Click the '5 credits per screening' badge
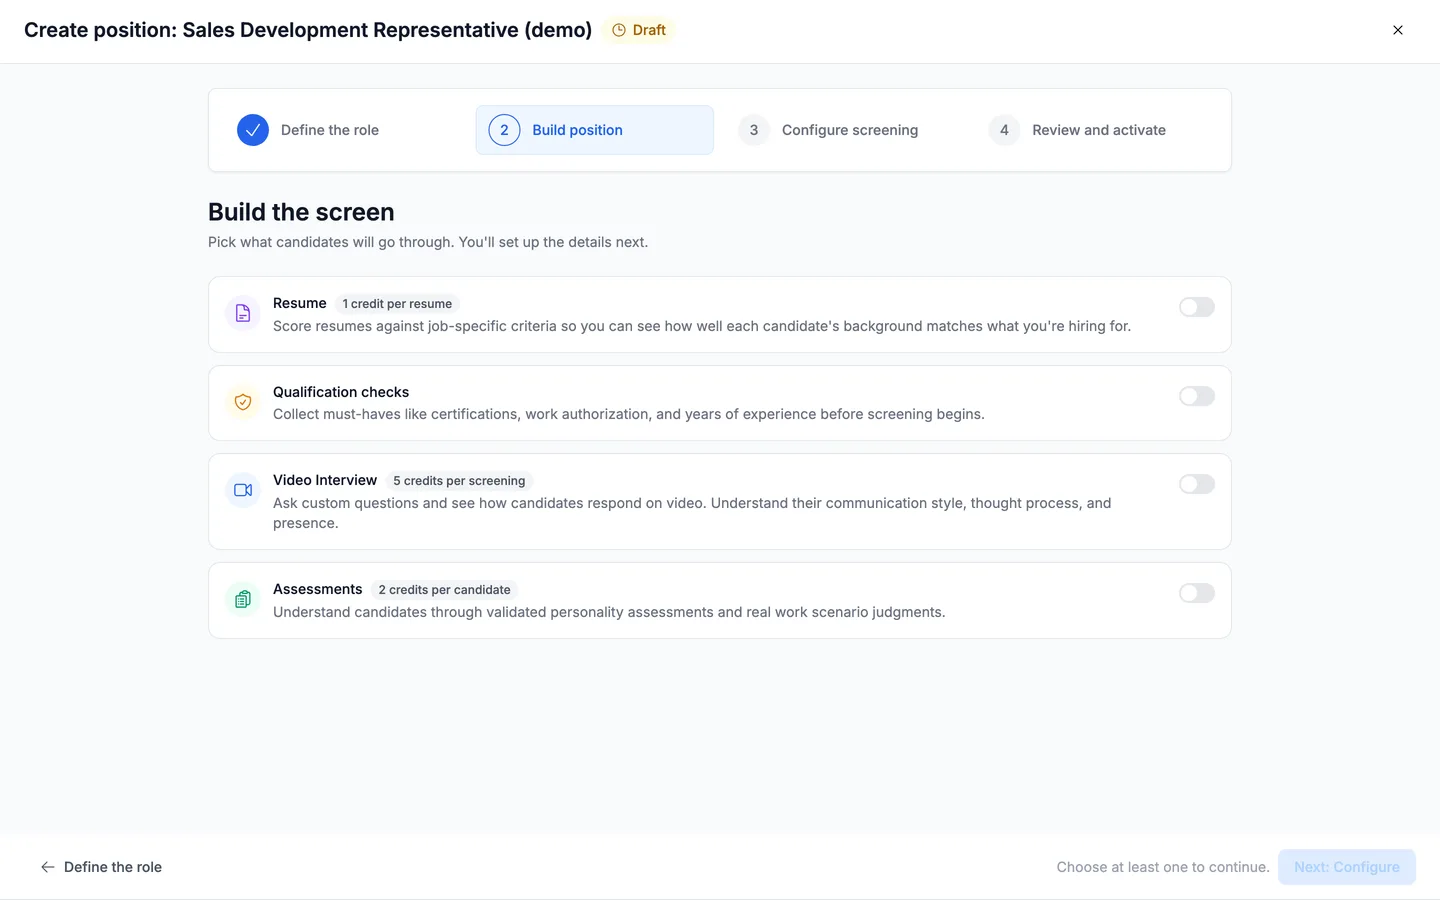Screen dimensions: 1440x900 pos(459,481)
